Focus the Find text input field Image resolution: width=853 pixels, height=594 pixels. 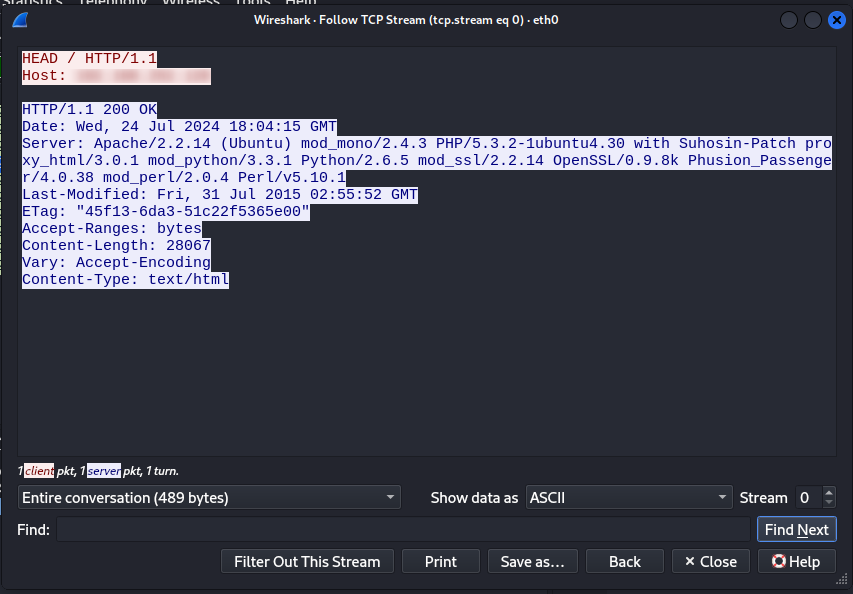click(403, 529)
